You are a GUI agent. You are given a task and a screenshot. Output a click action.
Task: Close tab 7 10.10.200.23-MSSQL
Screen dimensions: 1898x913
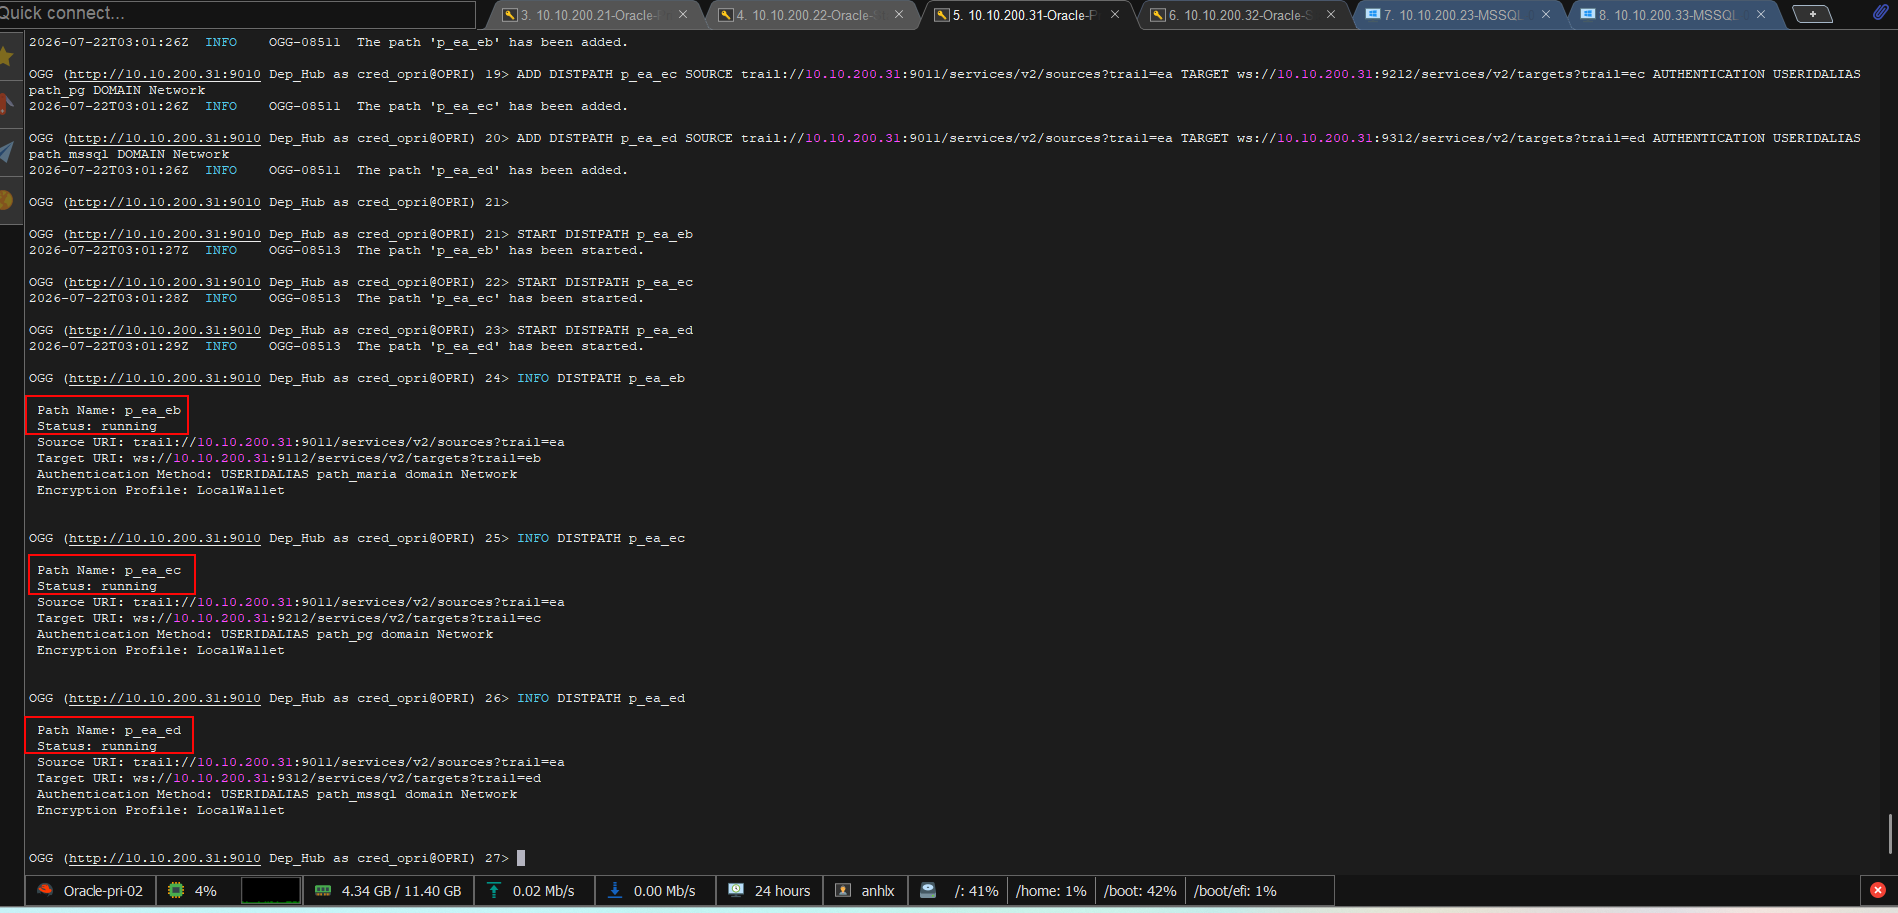click(1546, 15)
